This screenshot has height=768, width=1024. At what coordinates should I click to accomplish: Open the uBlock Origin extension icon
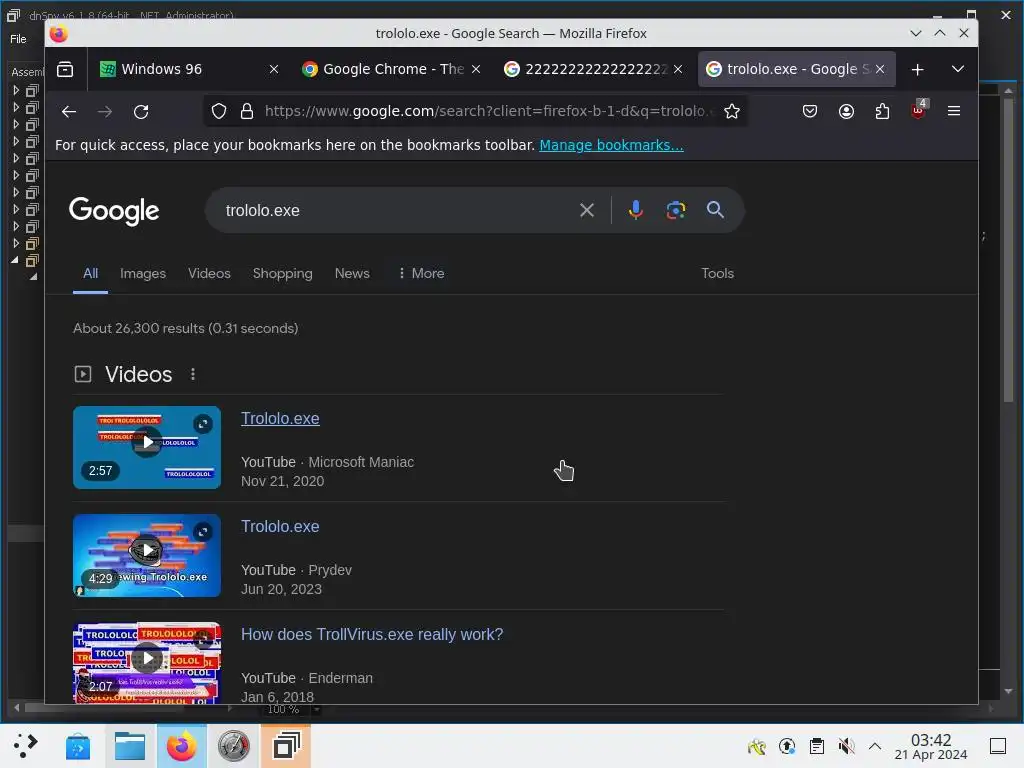point(918,110)
